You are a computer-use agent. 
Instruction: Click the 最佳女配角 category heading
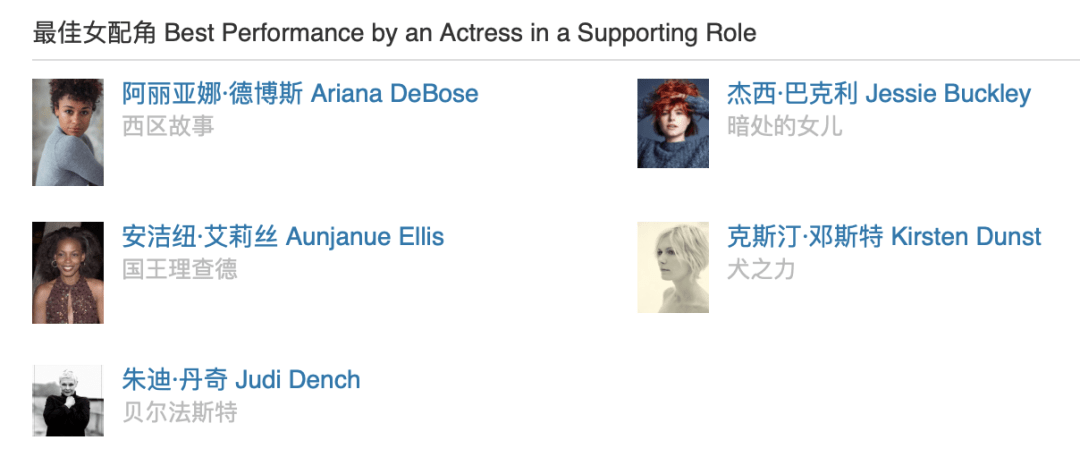click(x=94, y=33)
